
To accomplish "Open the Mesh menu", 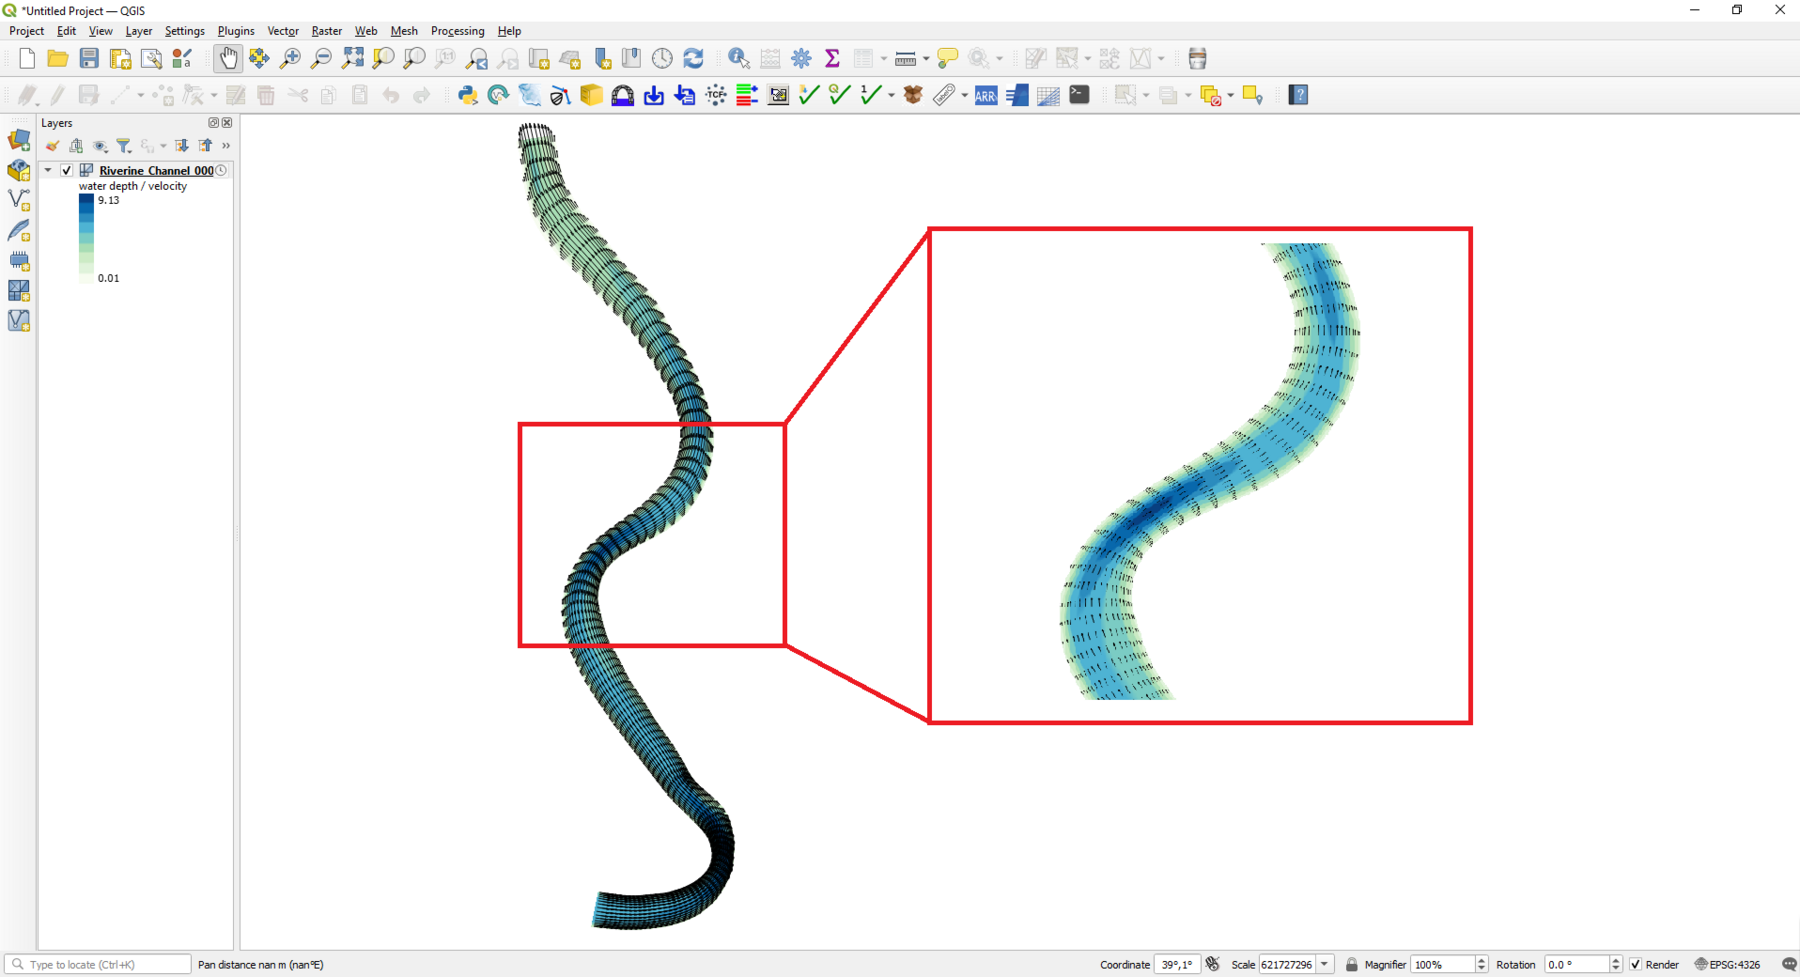I will 404,31.
